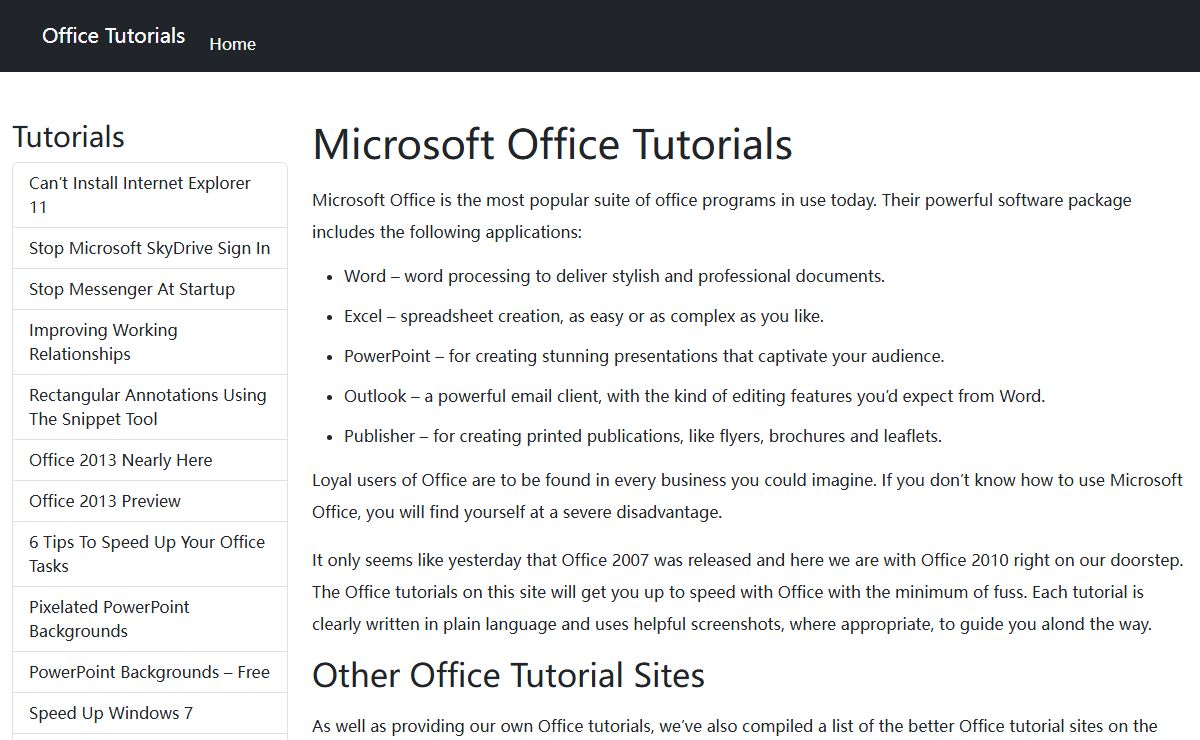Click paragraph mentioning Office 2007 was released

pyautogui.click(x=748, y=592)
